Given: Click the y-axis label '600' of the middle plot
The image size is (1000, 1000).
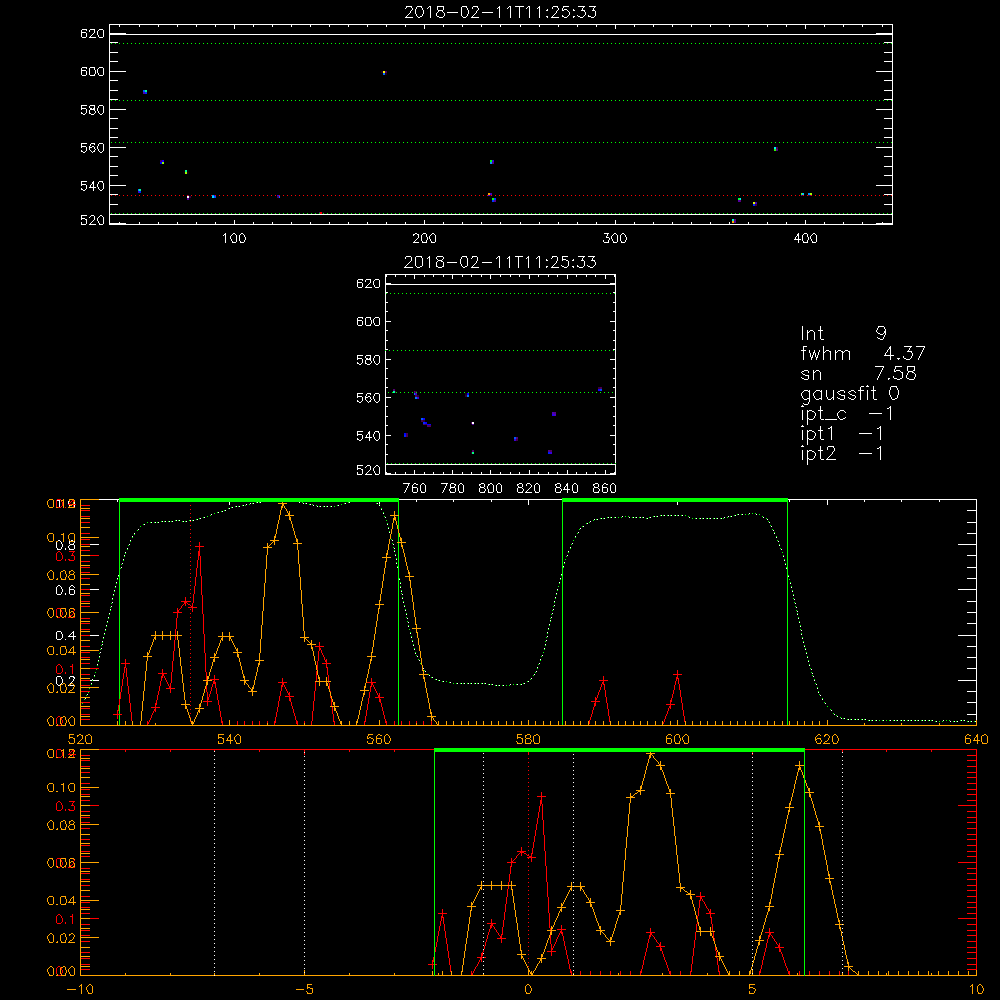Looking at the screenshot, I should [x=368, y=321].
